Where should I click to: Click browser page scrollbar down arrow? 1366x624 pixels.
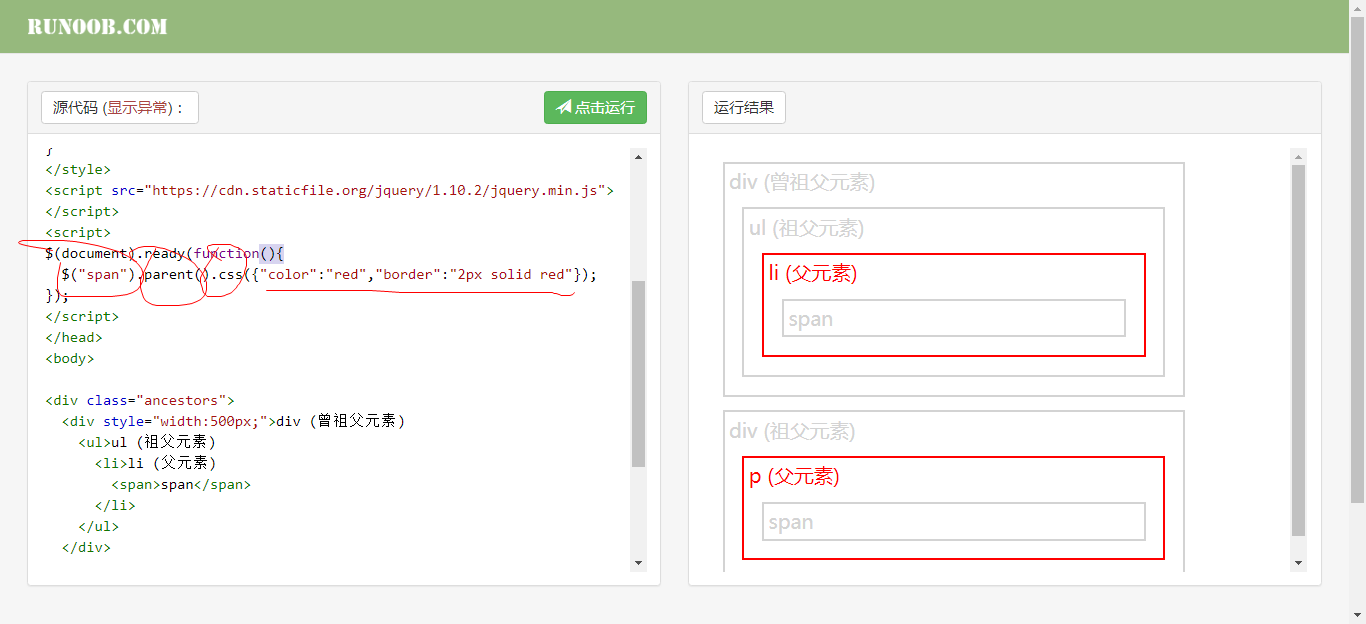click(x=1358, y=615)
